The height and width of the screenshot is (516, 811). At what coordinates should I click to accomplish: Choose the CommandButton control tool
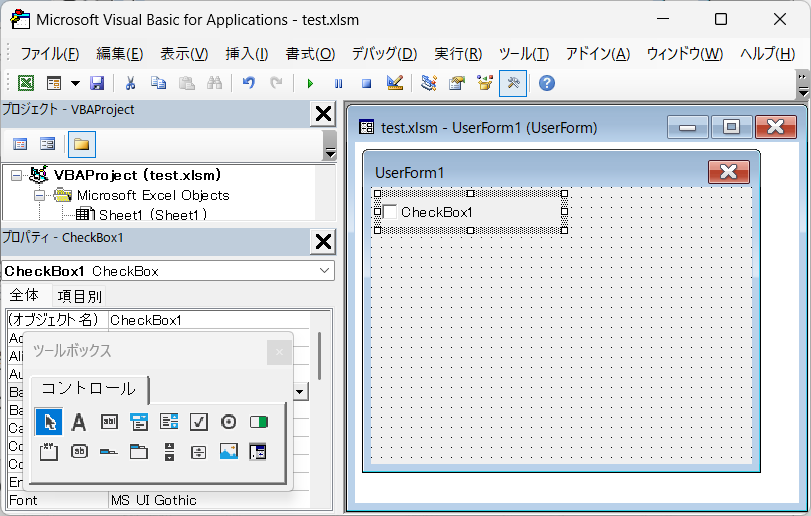pos(79,452)
